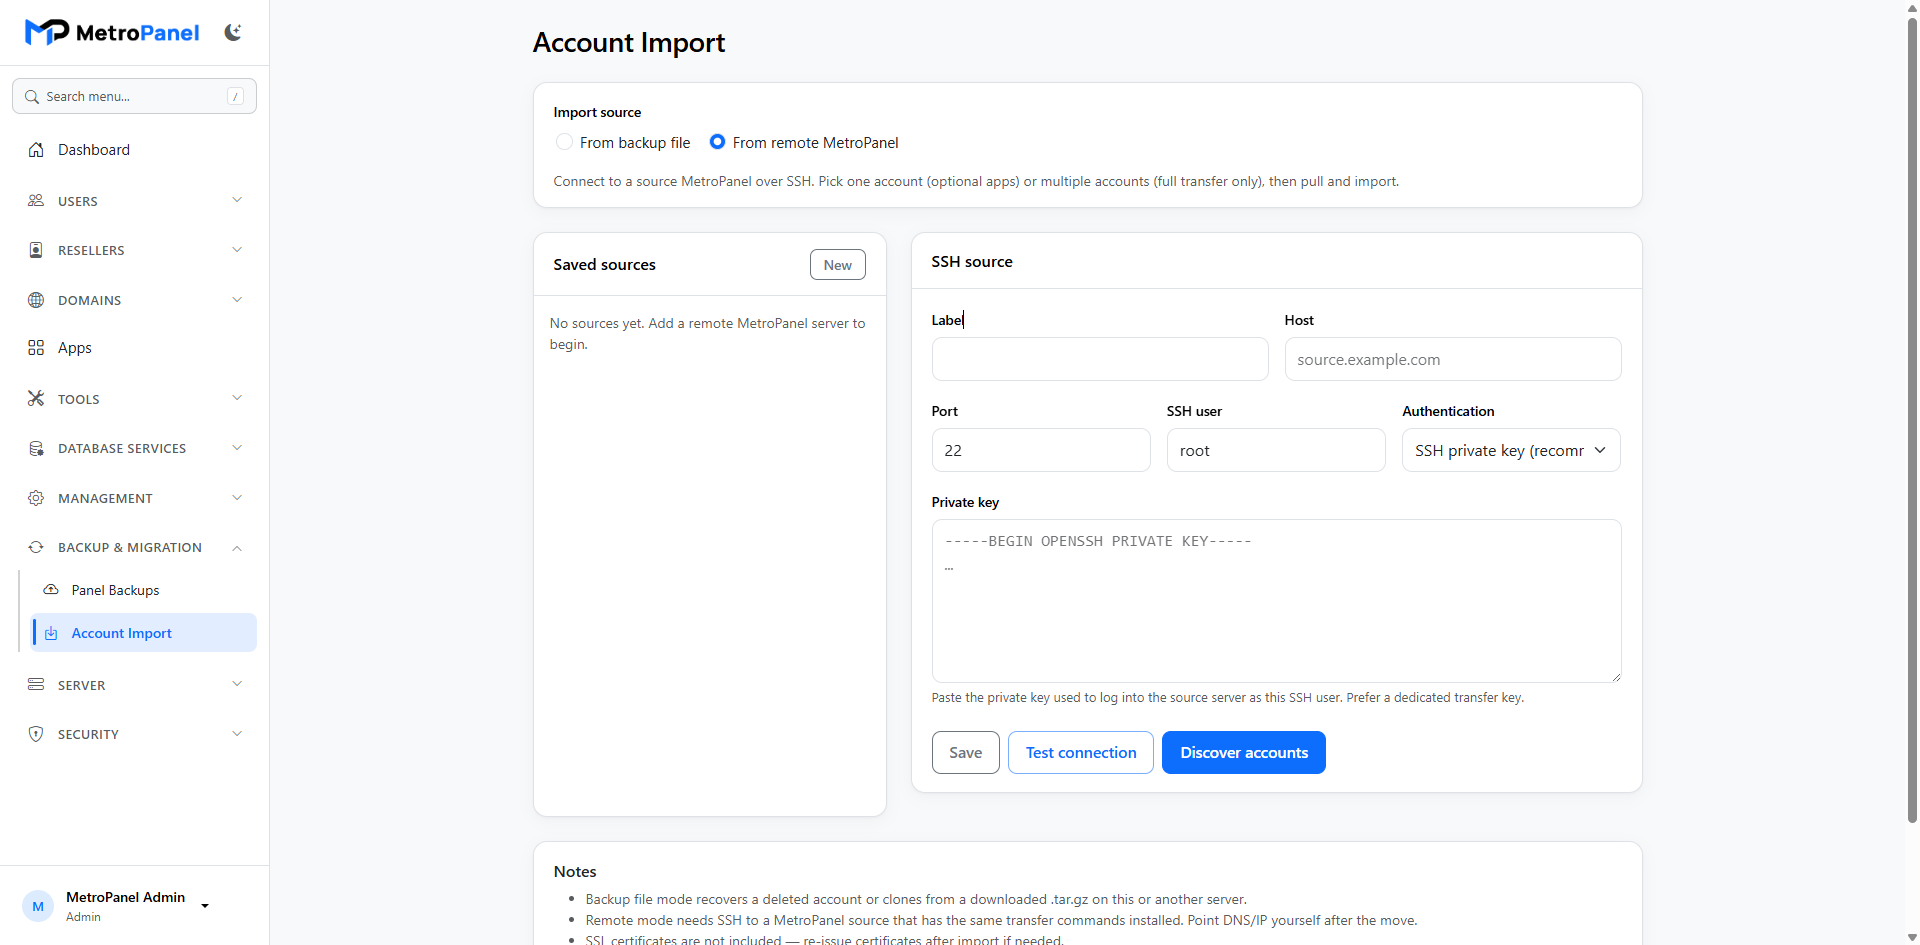Click the Security shield icon

(36, 734)
